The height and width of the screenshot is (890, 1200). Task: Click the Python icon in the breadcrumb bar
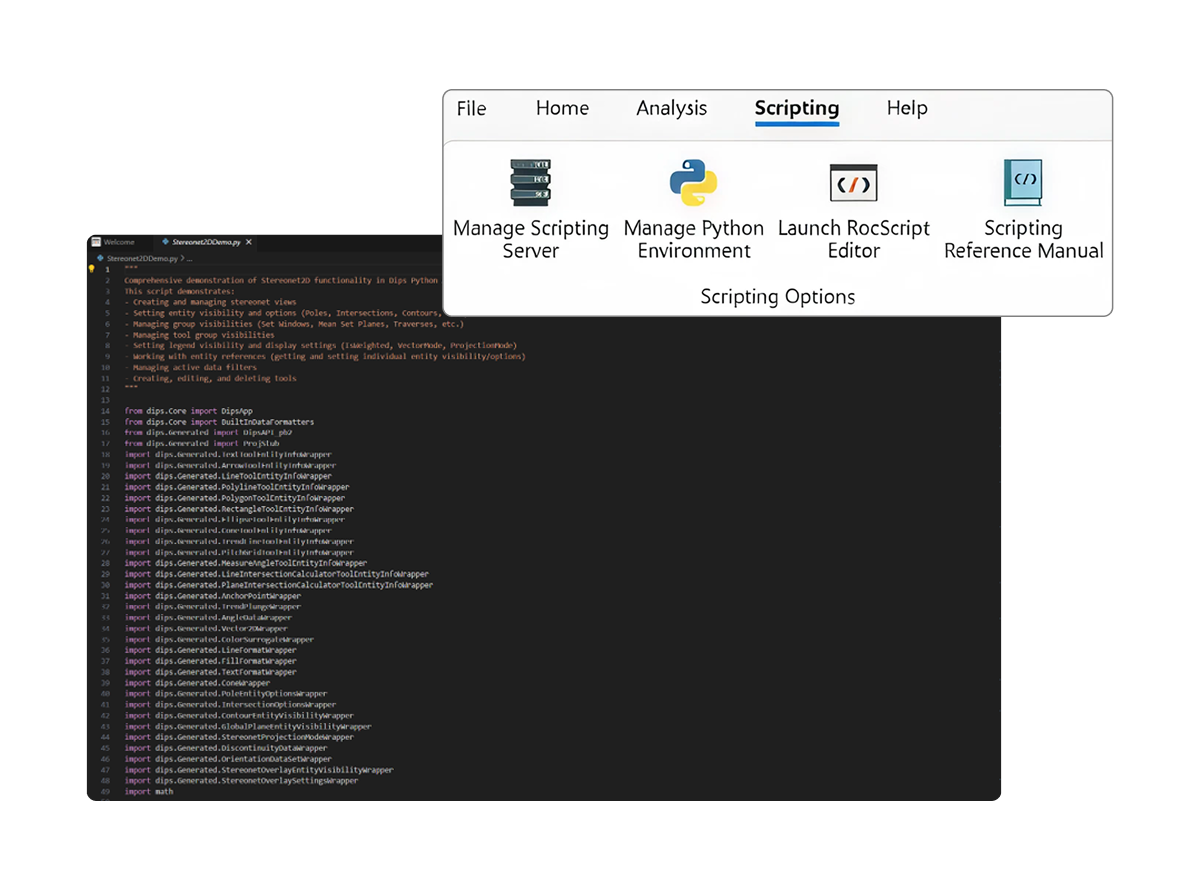[x=99, y=258]
